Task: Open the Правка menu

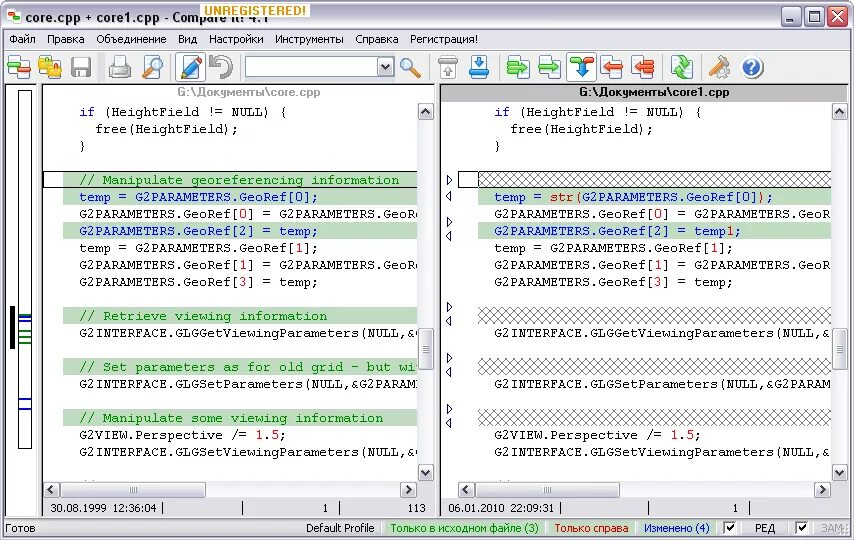Action: pos(66,39)
